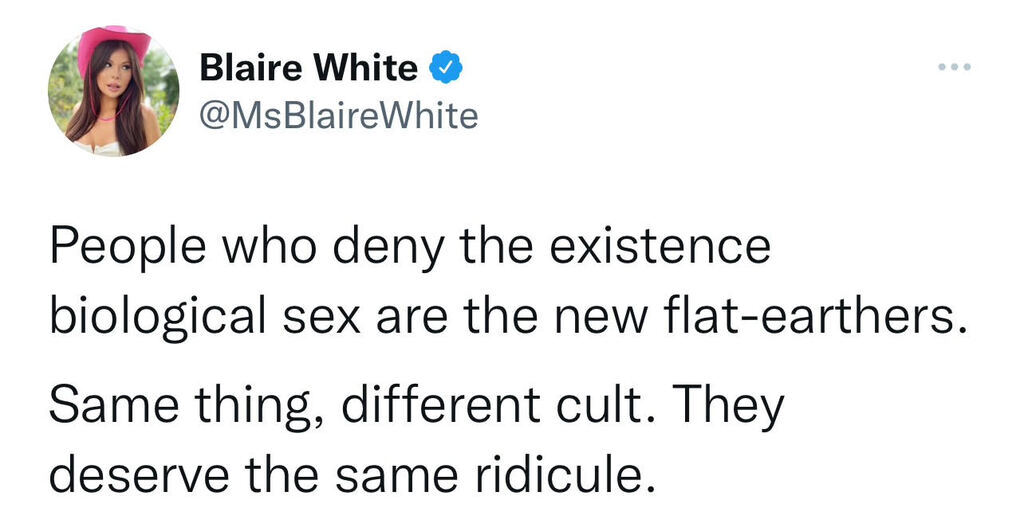Select the 'Same thing, different cult' line

point(416,404)
